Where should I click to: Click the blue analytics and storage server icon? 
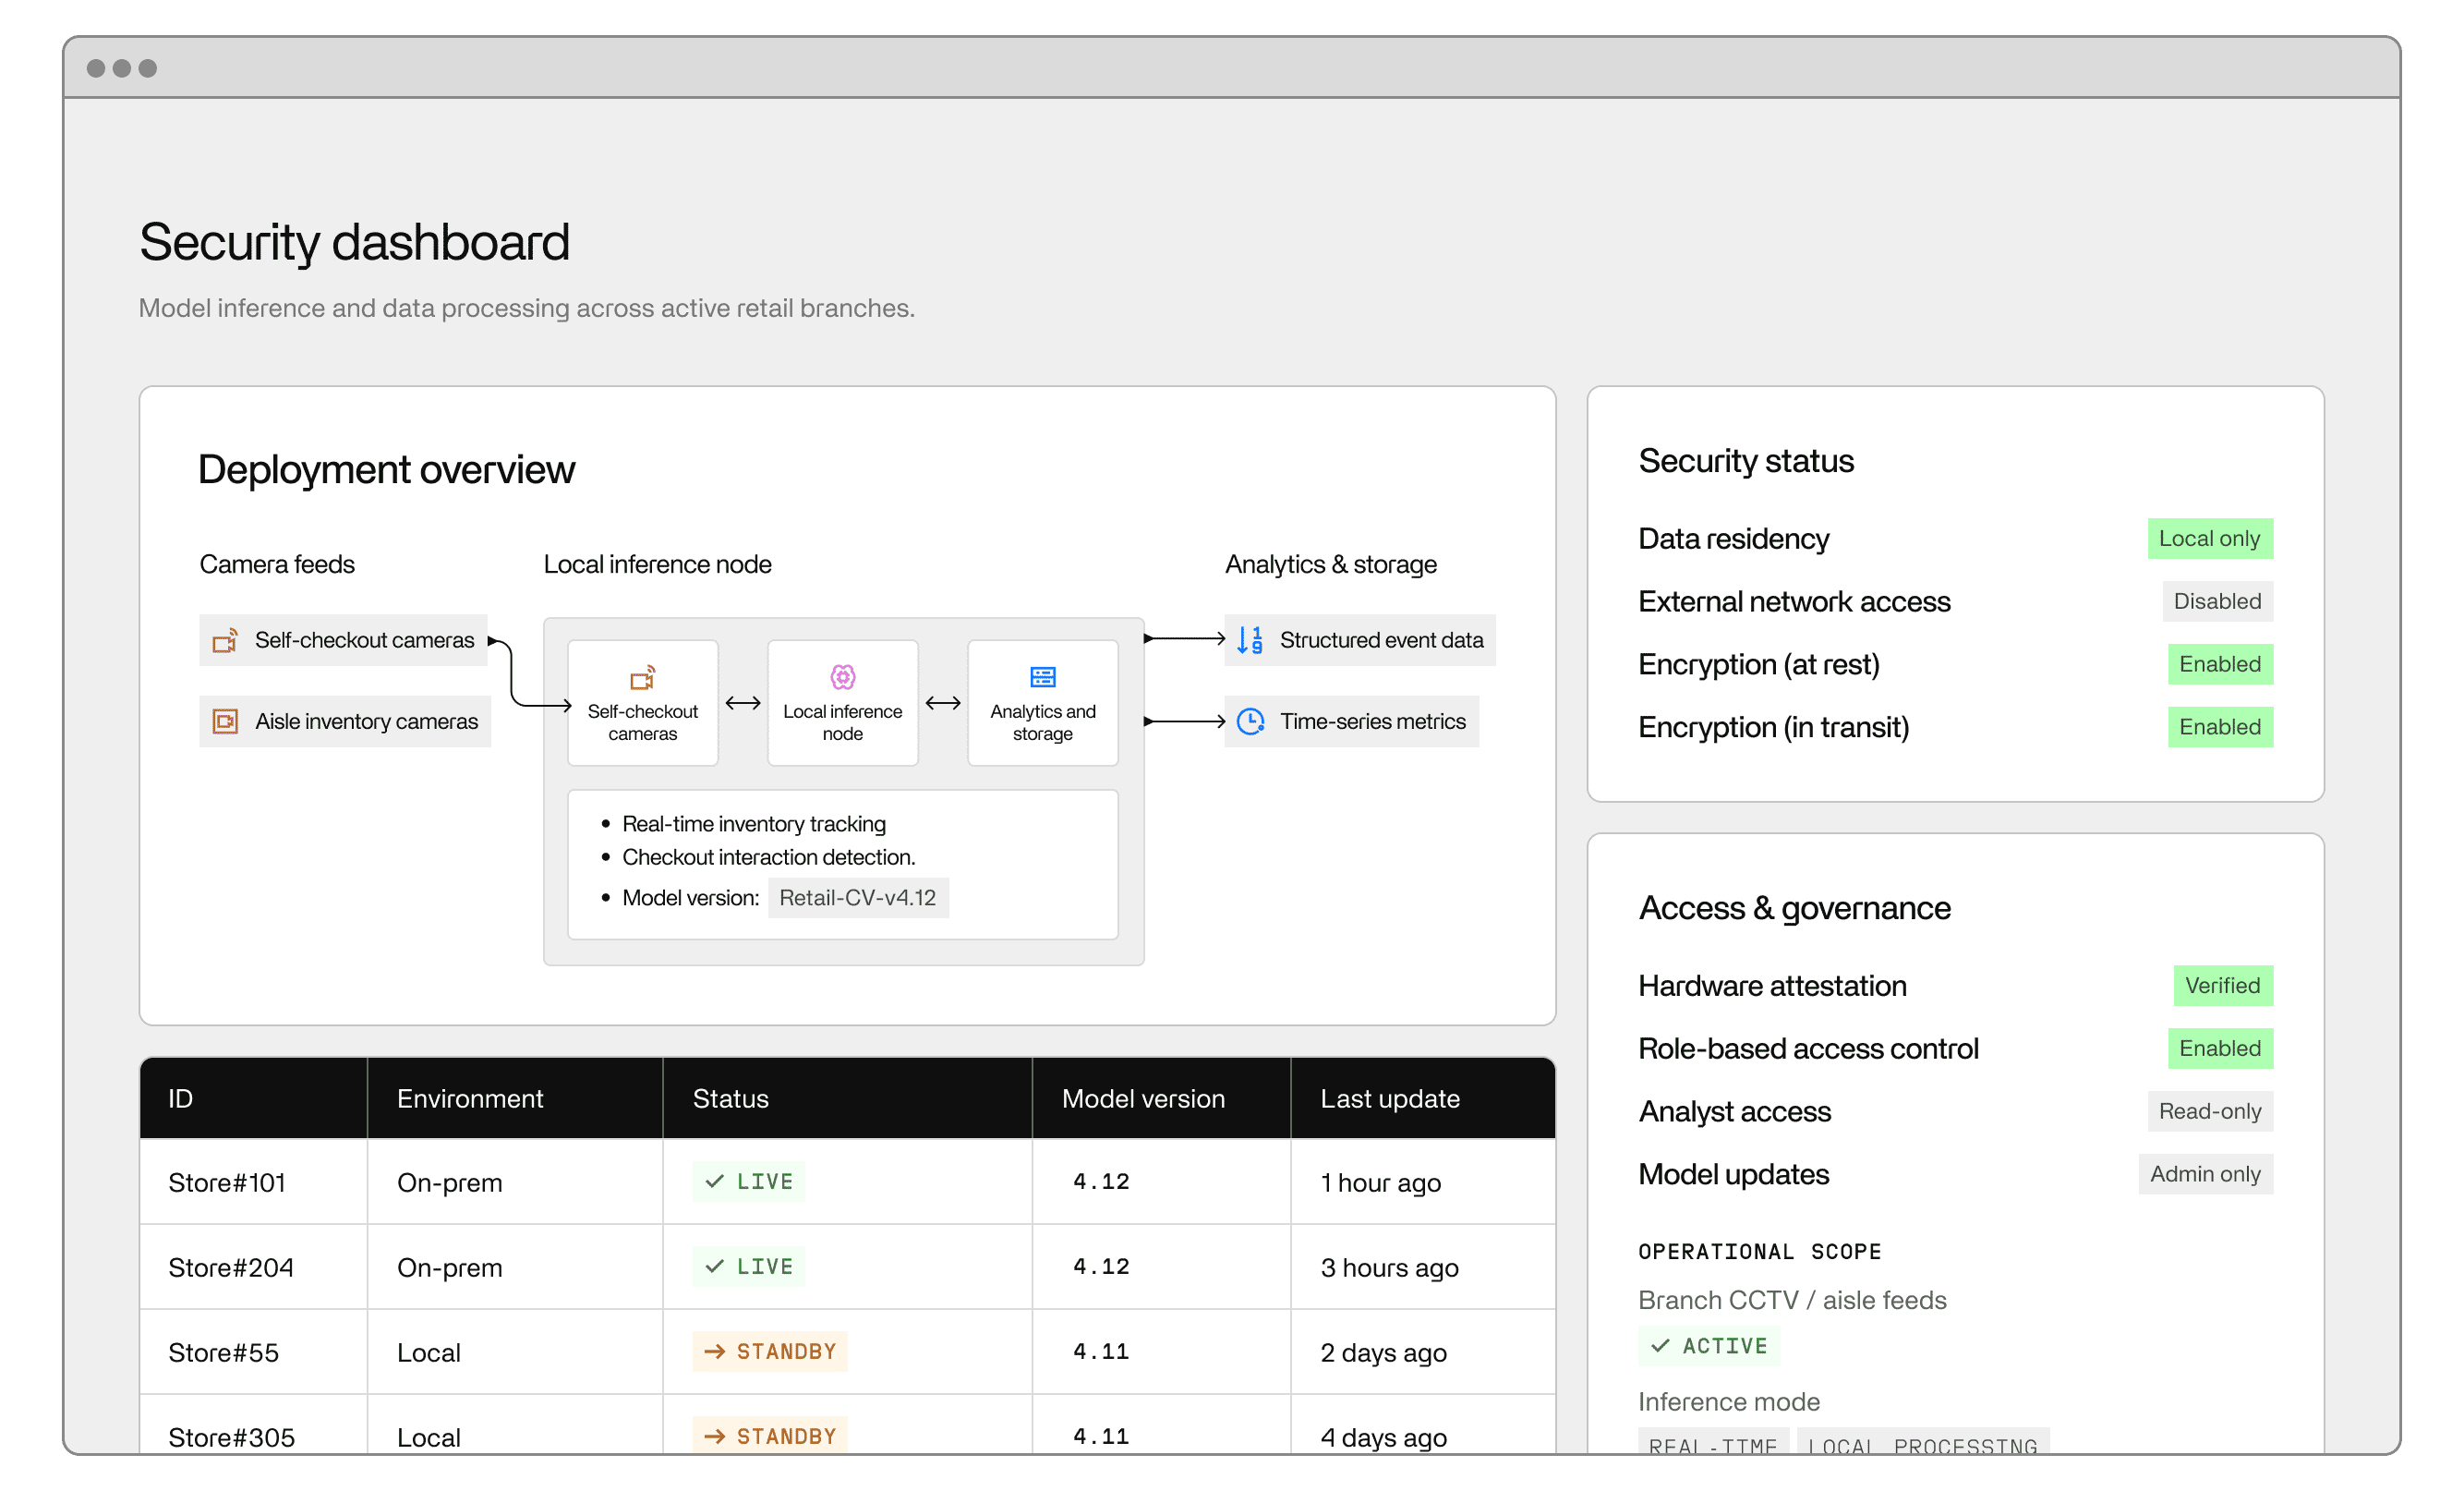(1042, 676)
